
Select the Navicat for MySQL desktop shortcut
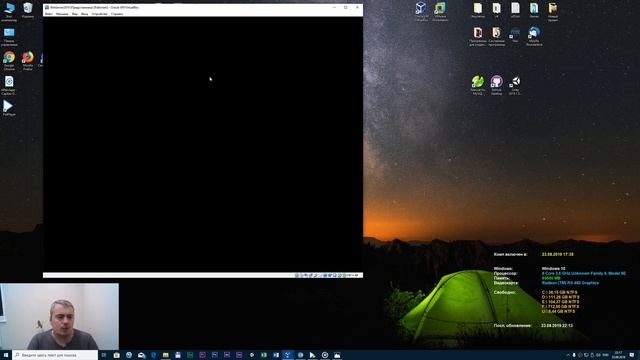(478, 86)
